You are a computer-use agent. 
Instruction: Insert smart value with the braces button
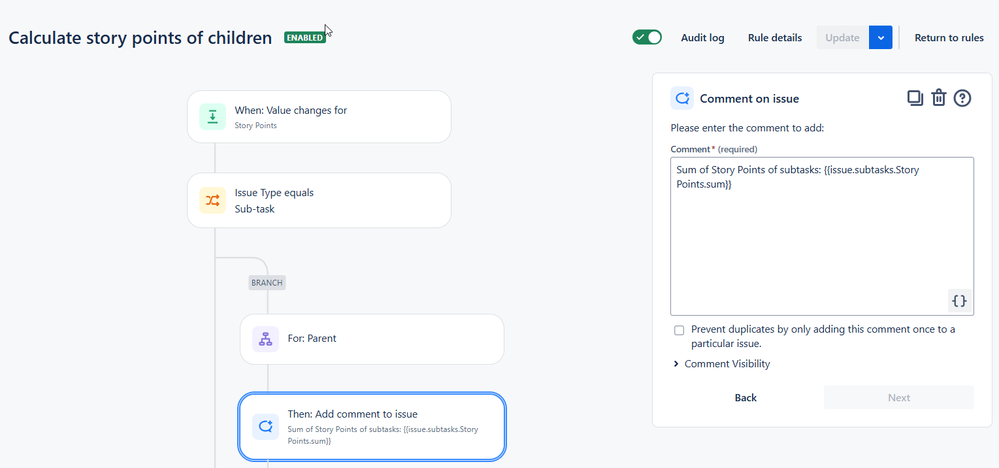pyautogui.click(x=958, y=300)
